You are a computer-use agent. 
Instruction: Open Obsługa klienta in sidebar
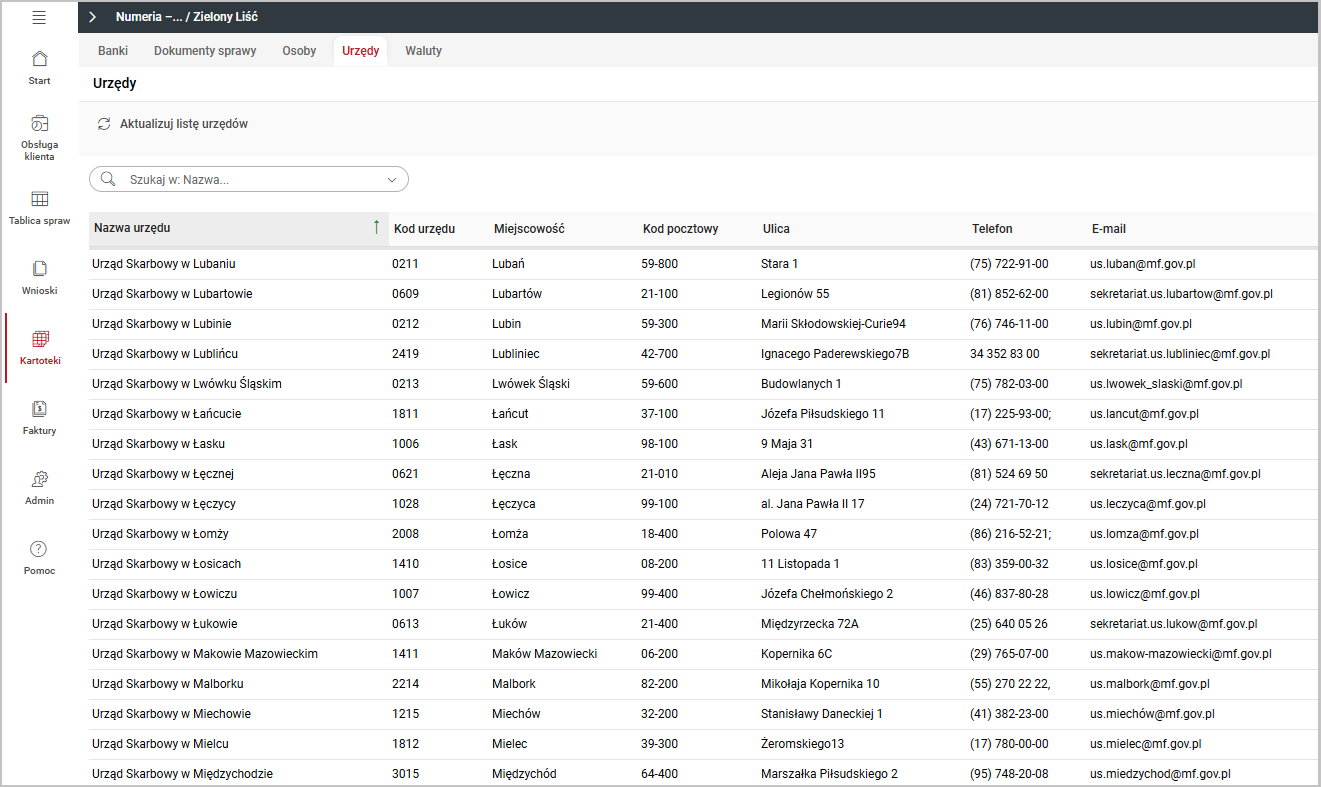coord(39,125)
